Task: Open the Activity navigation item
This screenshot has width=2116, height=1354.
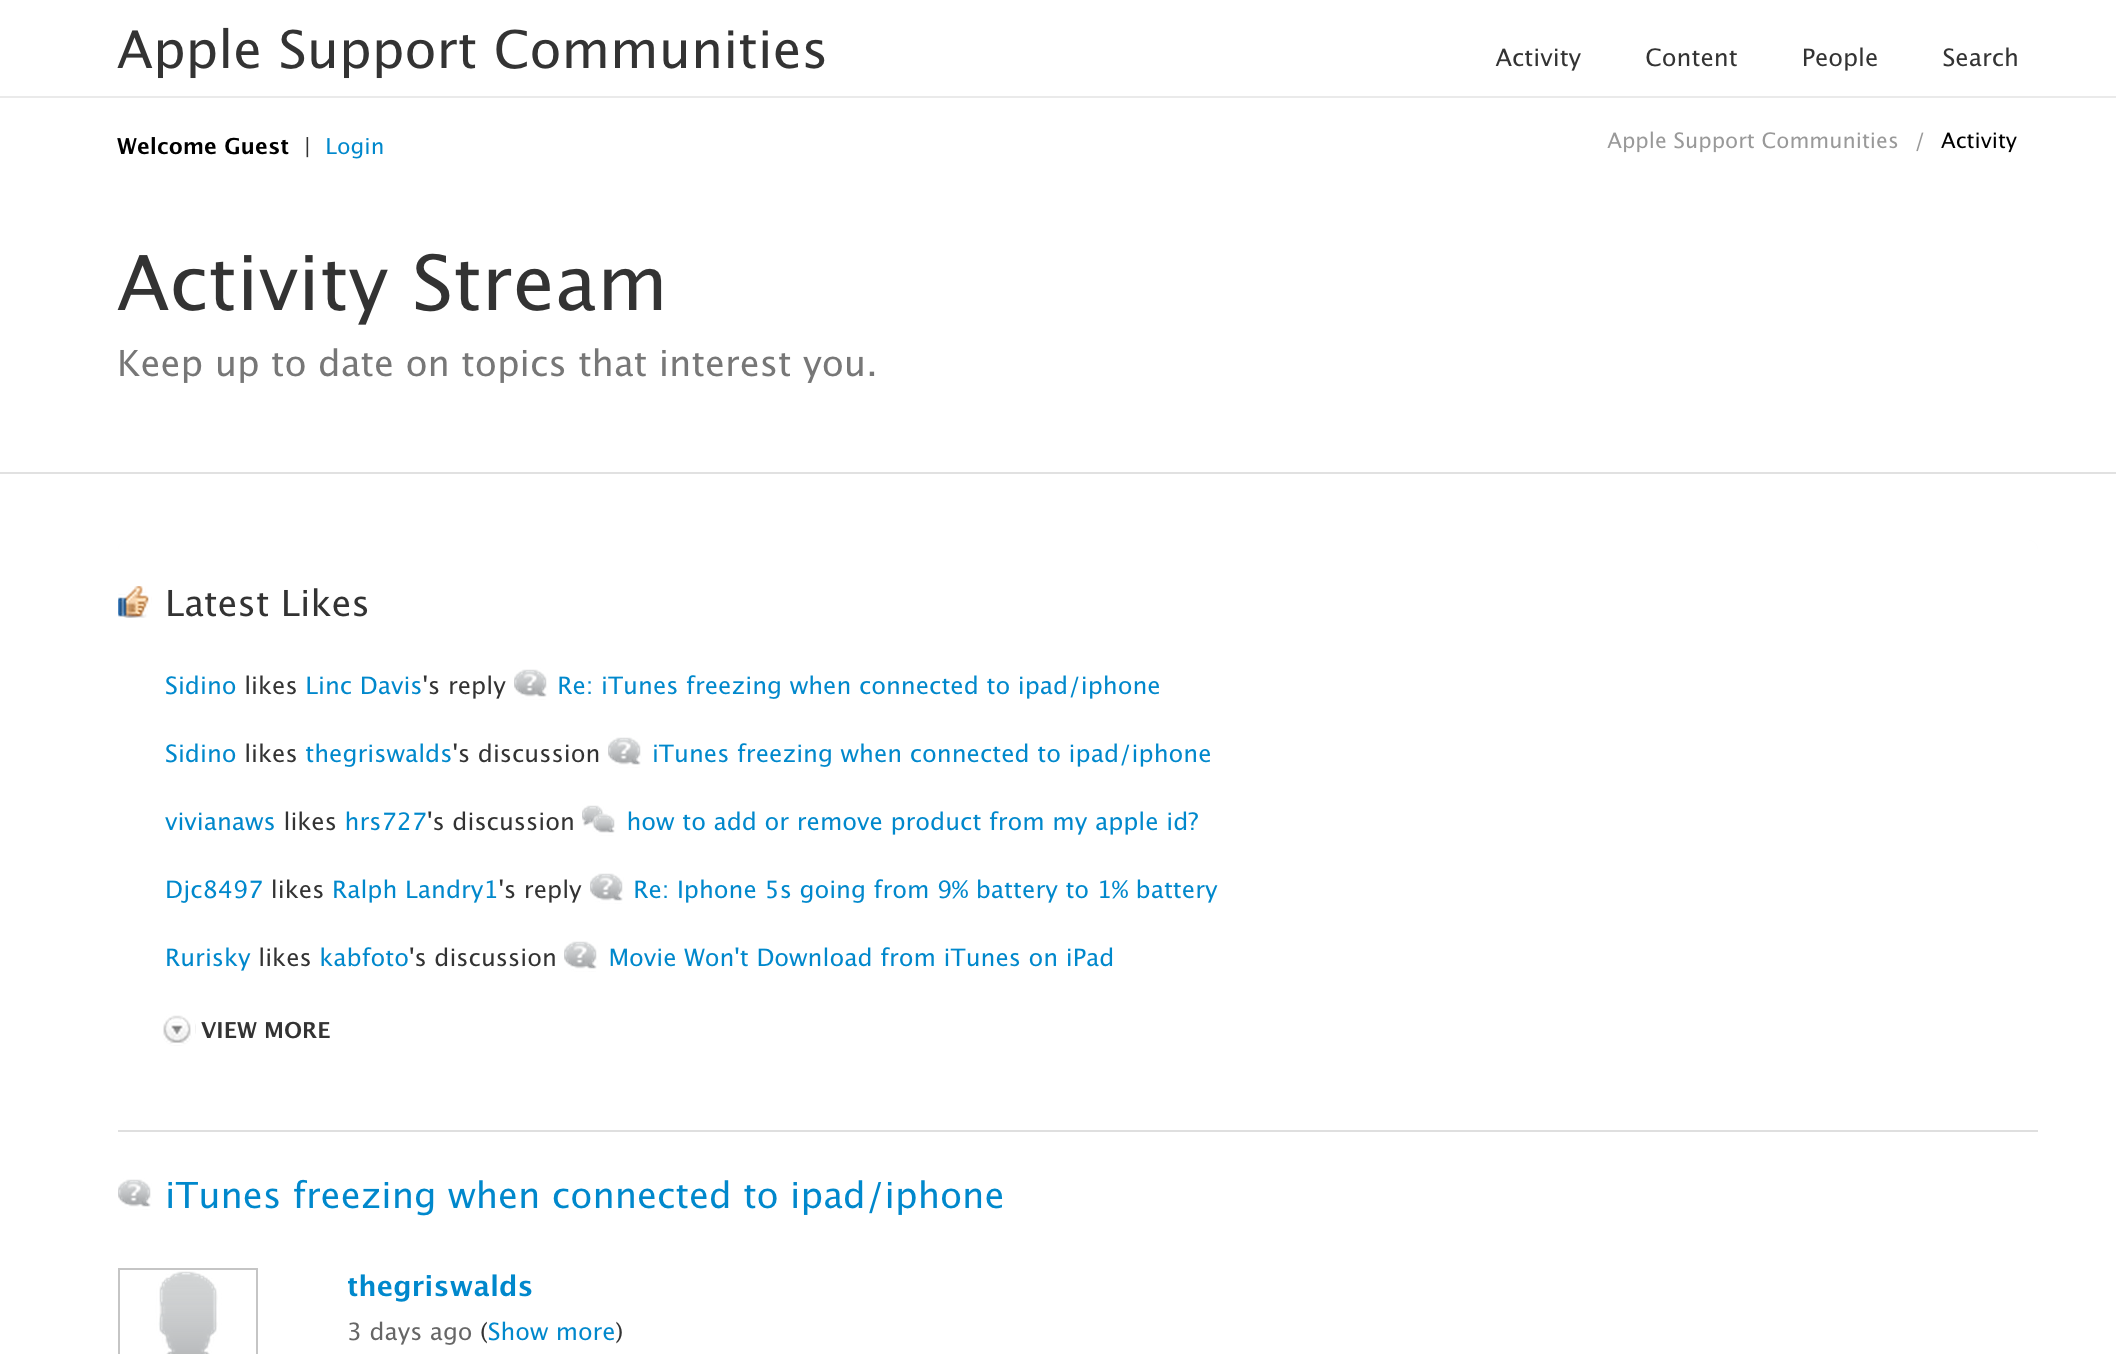Action: [x=1537, y=57]
